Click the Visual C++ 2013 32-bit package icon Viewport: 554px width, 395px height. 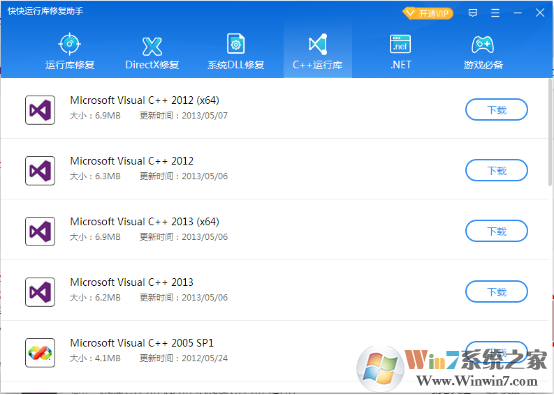click(40, 292)
